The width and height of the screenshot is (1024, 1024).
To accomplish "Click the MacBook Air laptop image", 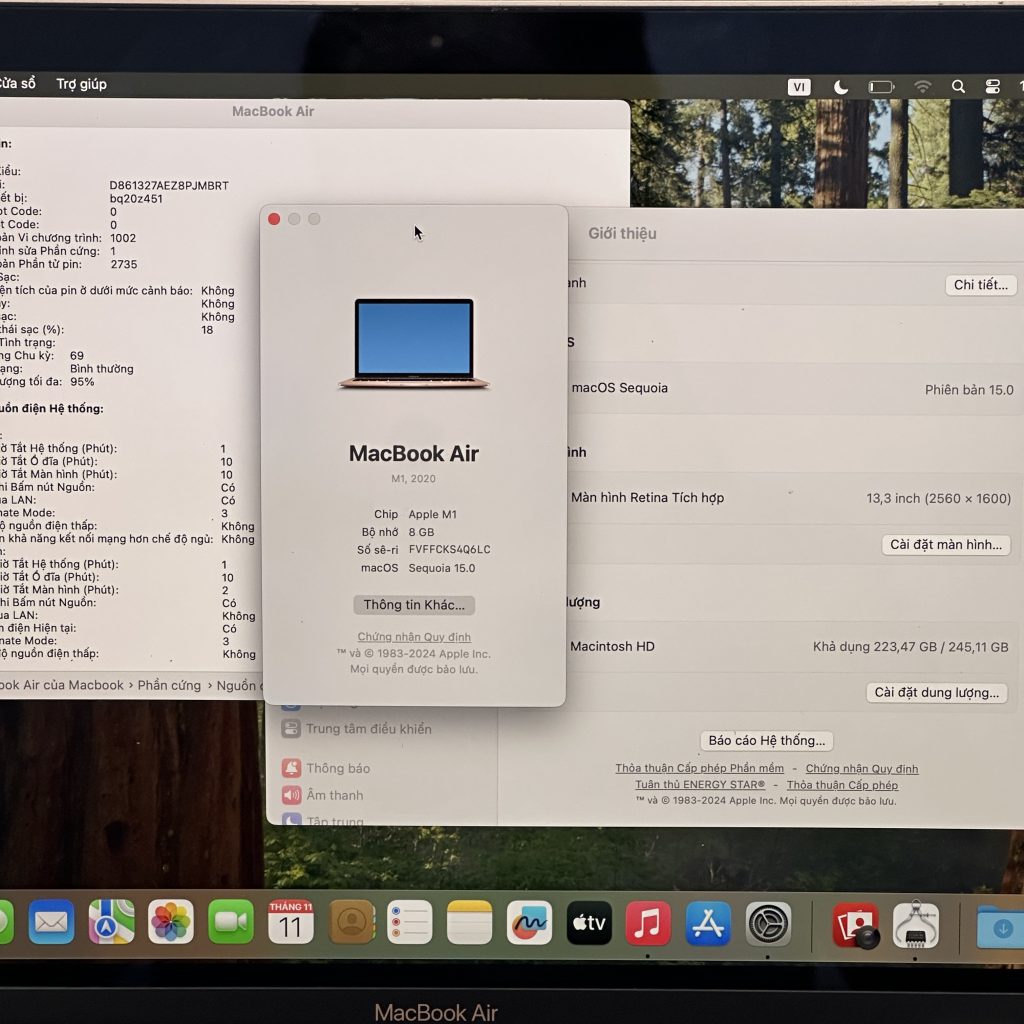I will click(x=414, y=340).
